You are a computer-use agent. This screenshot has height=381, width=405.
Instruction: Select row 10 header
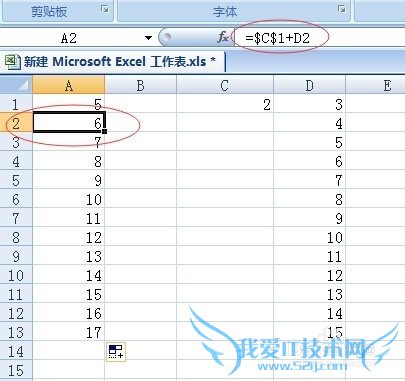coord(16,275)
